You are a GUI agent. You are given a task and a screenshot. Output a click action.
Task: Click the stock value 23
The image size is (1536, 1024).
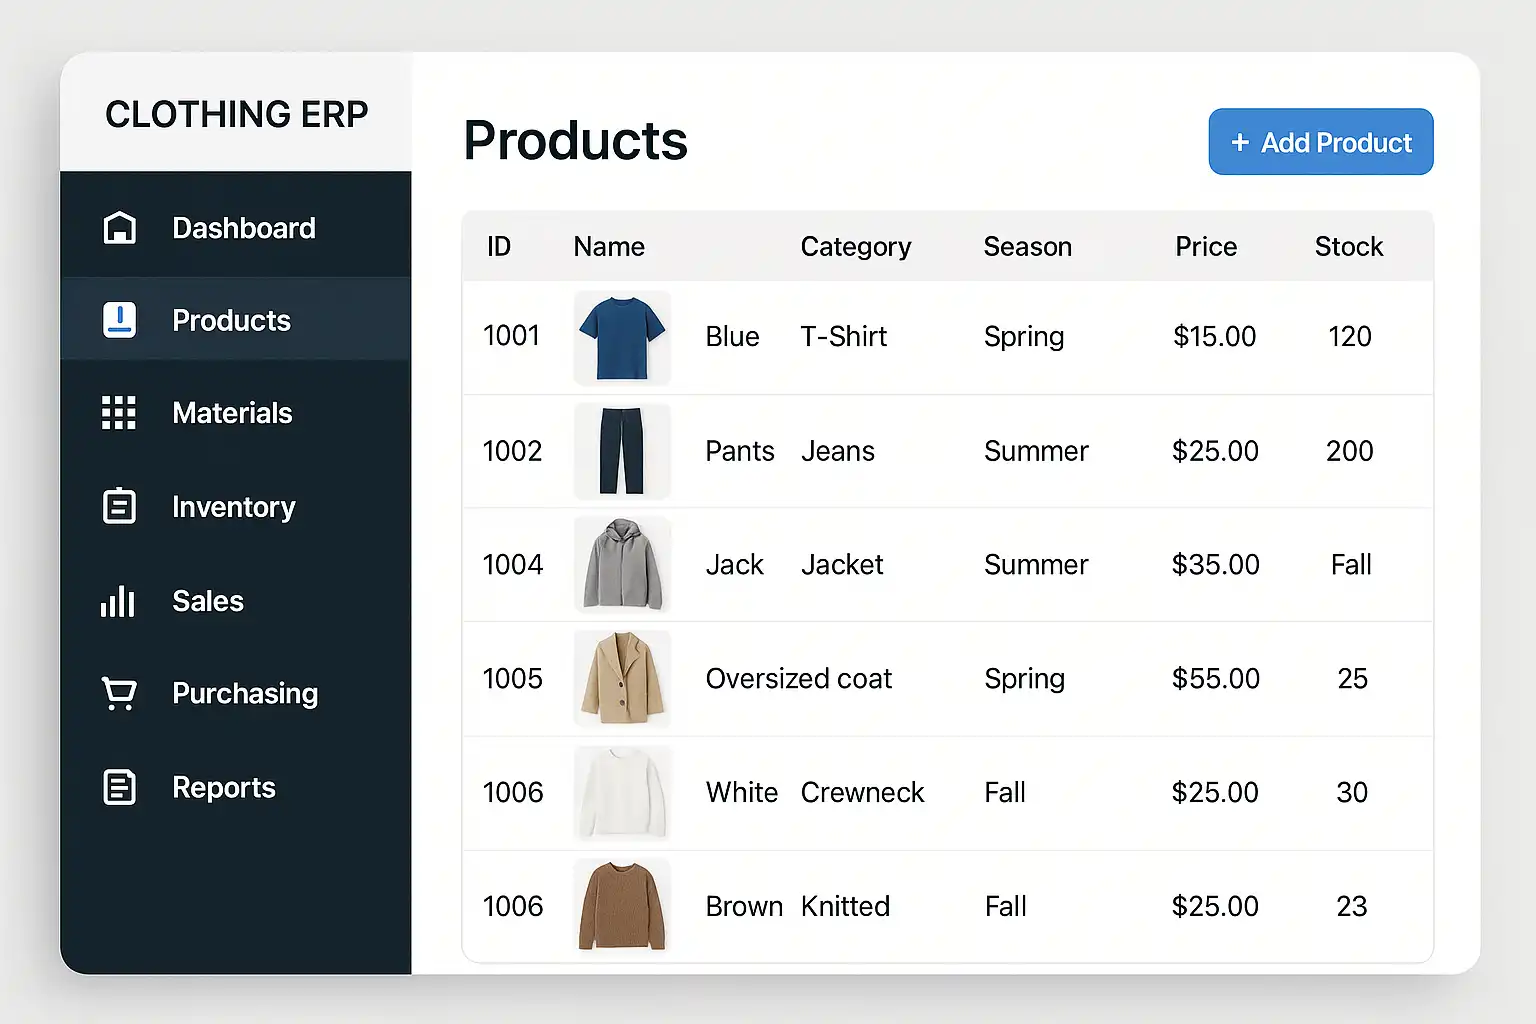[x=1352, y=906]
